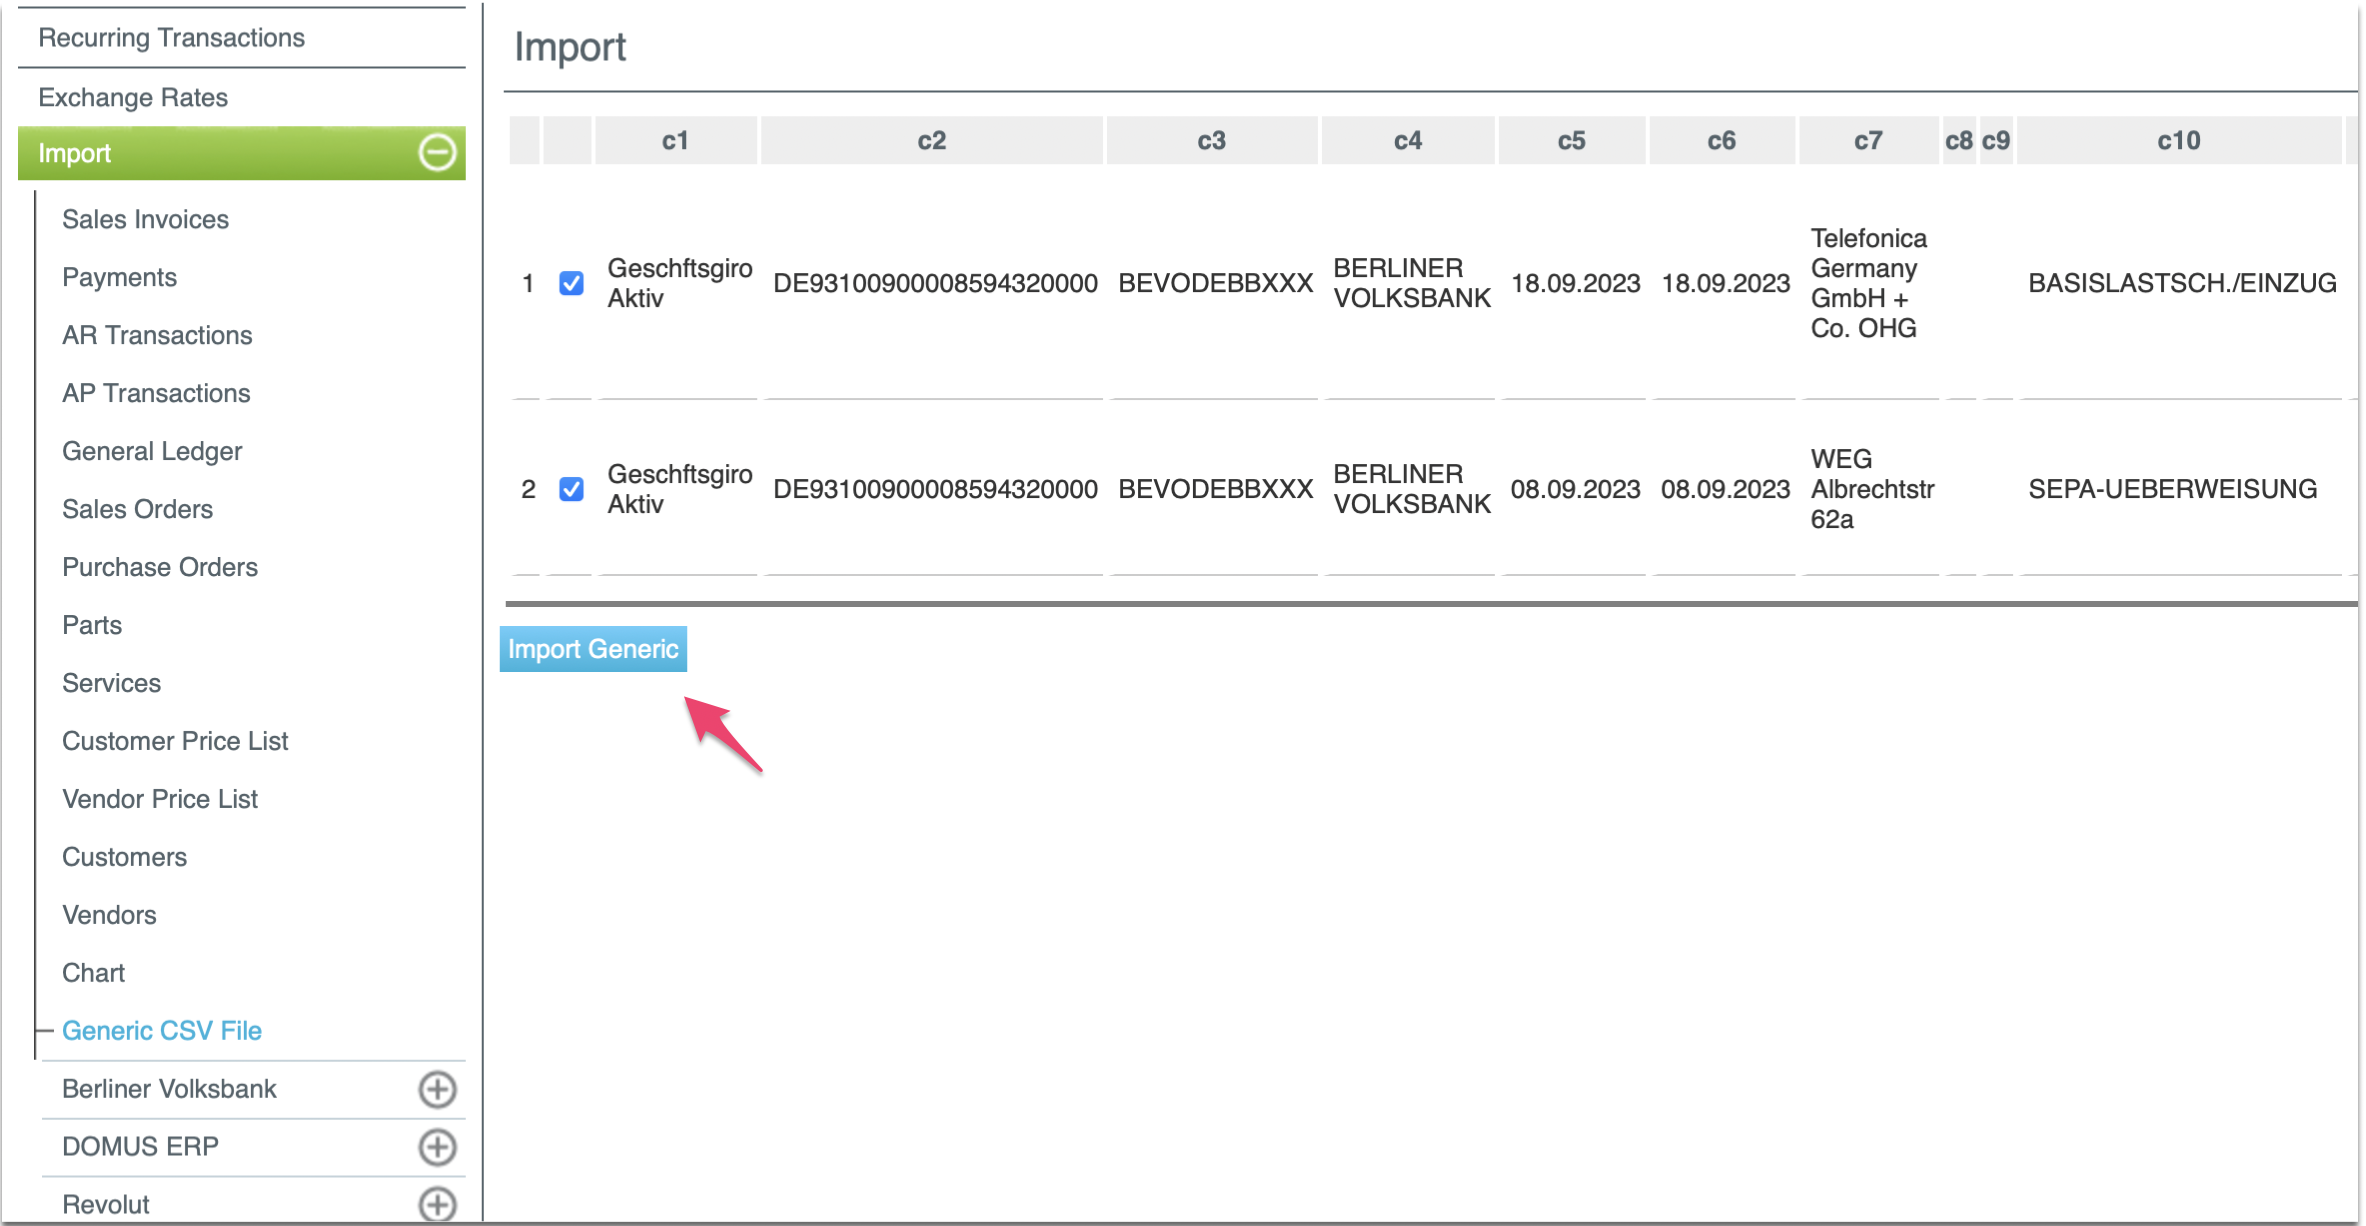Select AP Transactions import option
This screenshot has height=1226, width=2366.
pyautogui.click(x=156, y=393)
